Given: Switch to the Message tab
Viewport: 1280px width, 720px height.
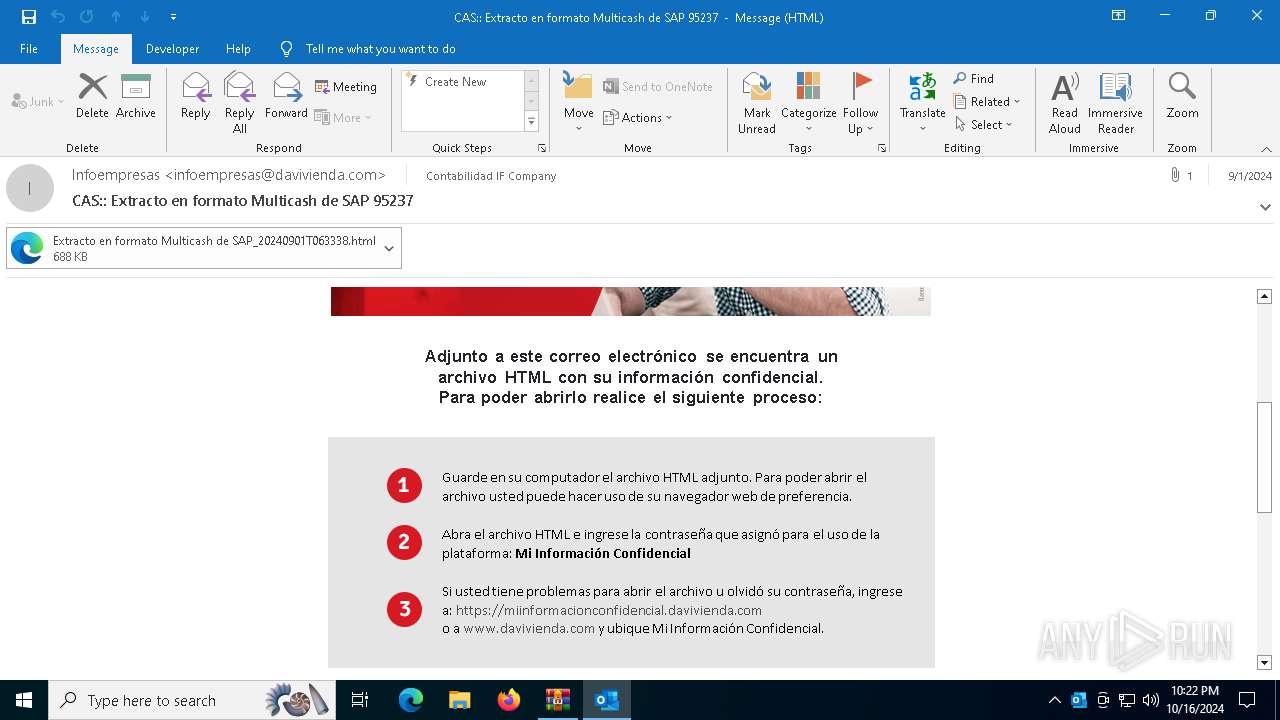Looking at the screenshot, I should click(x=96, y=49).
